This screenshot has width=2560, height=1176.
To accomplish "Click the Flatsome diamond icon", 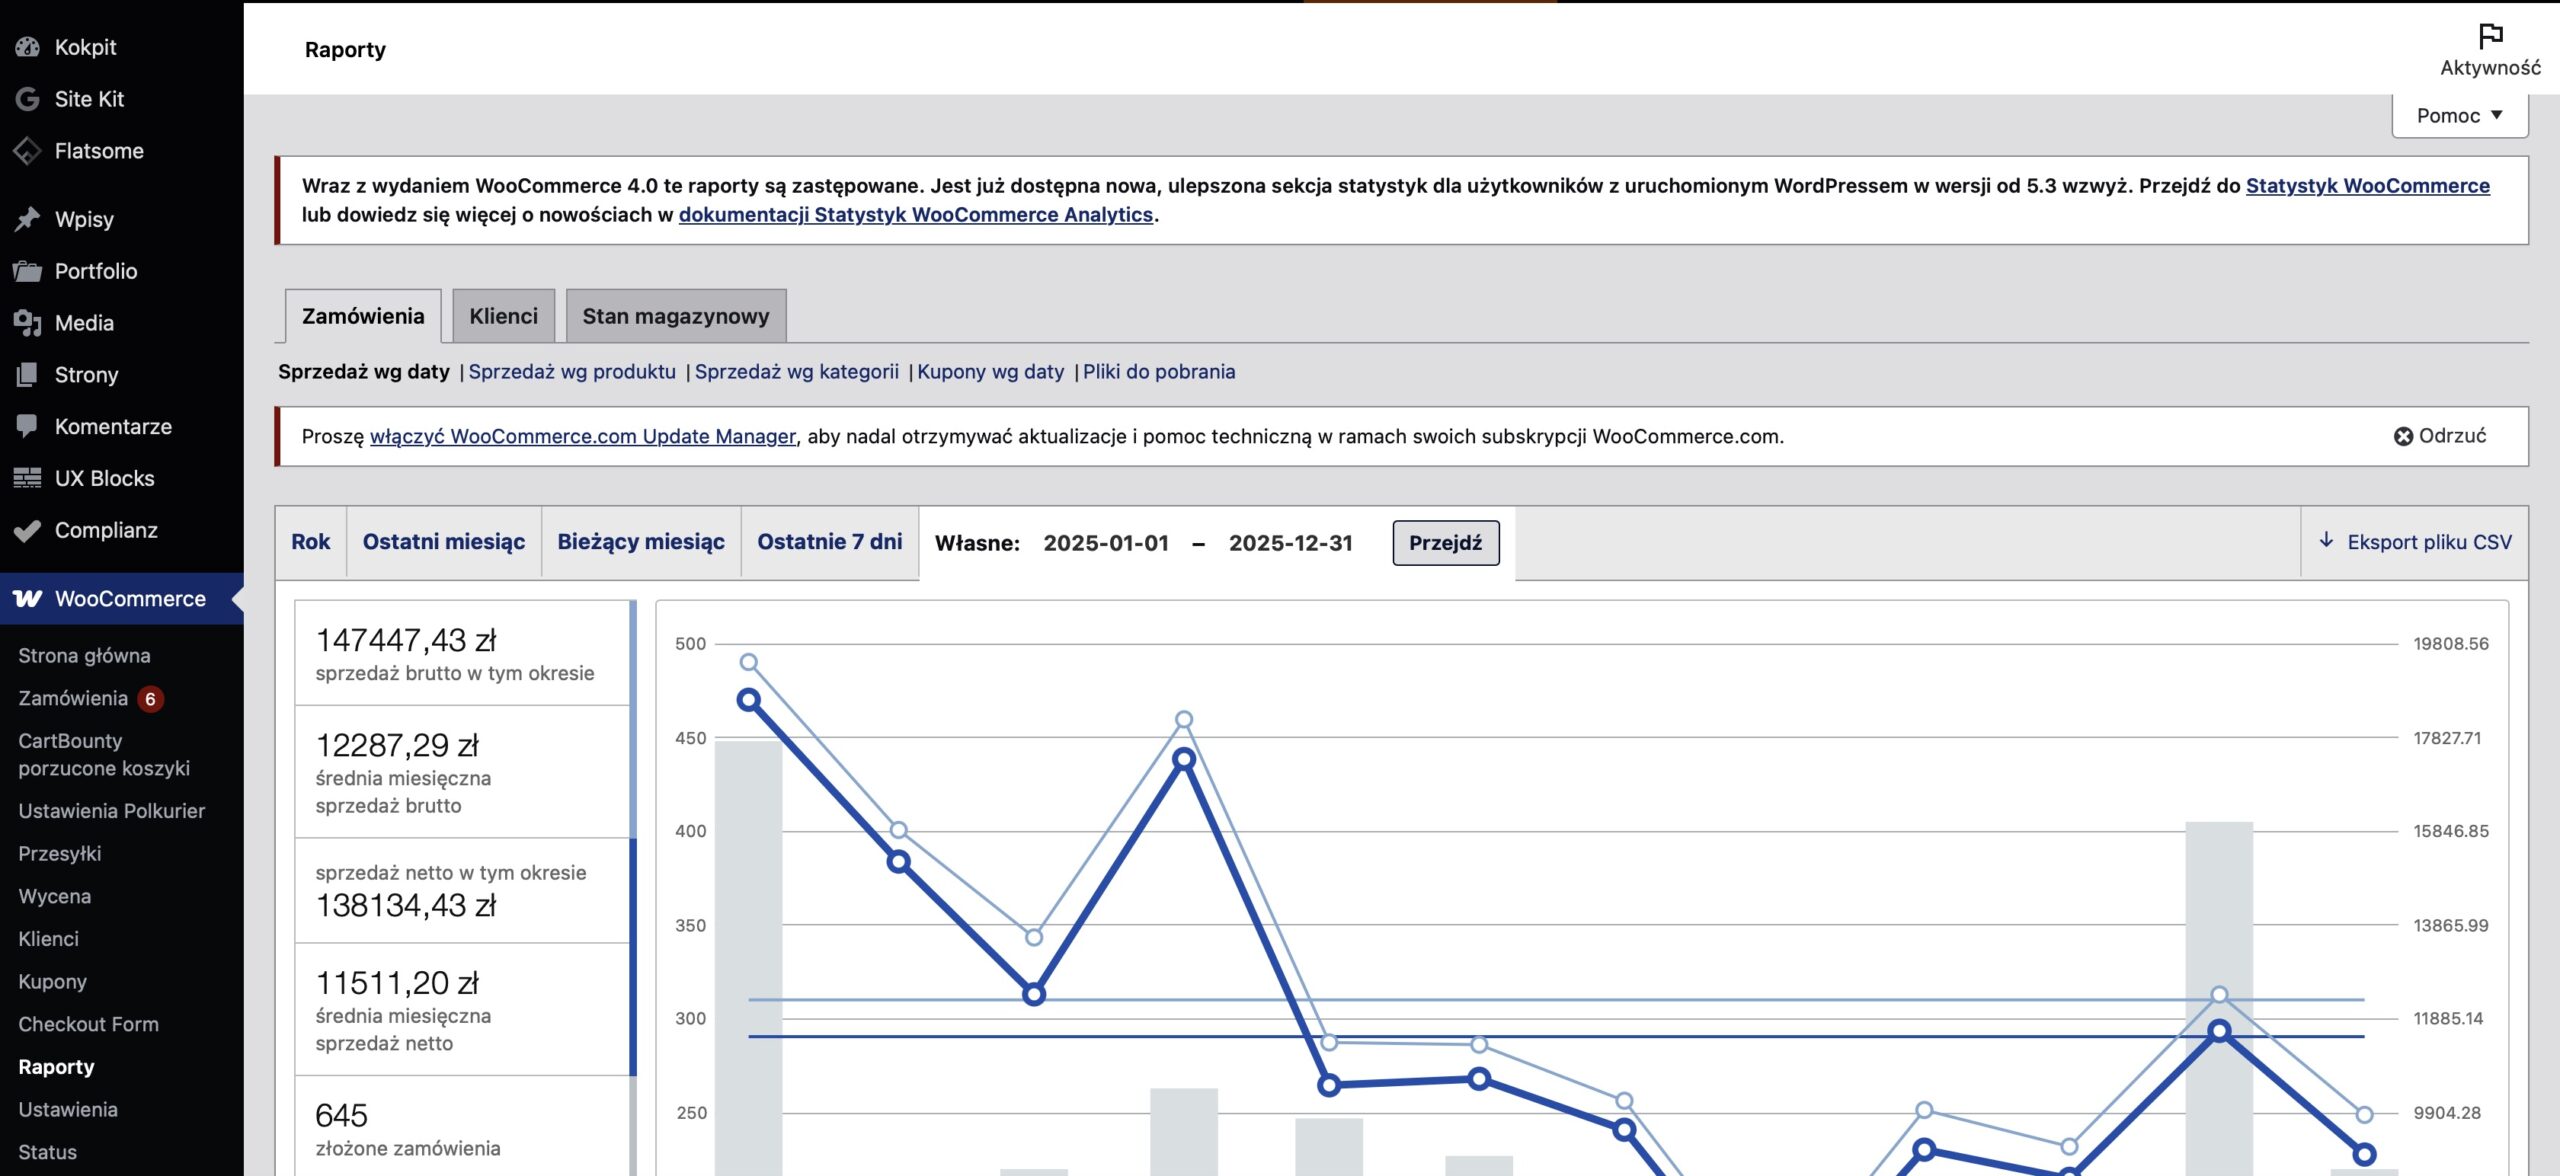I will [27, 151].
